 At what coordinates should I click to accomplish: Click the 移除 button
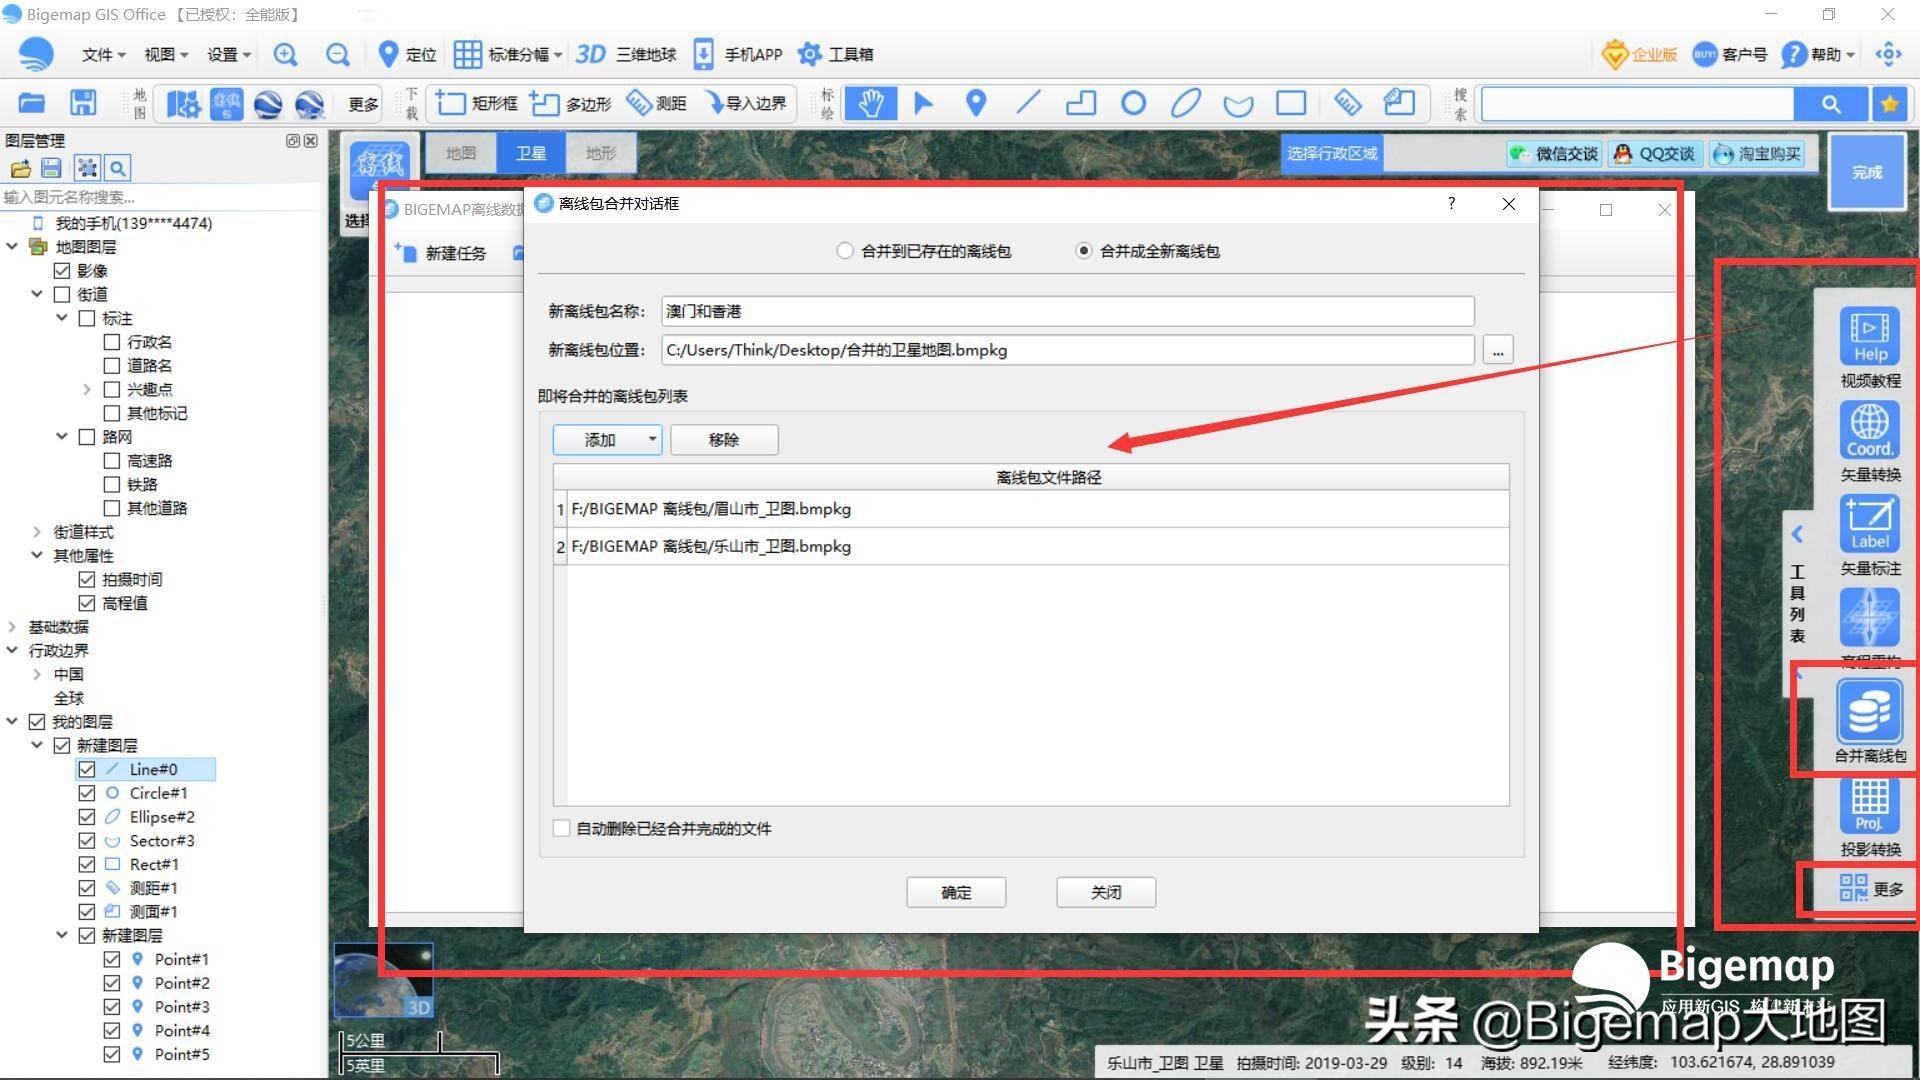click(723, 440)
